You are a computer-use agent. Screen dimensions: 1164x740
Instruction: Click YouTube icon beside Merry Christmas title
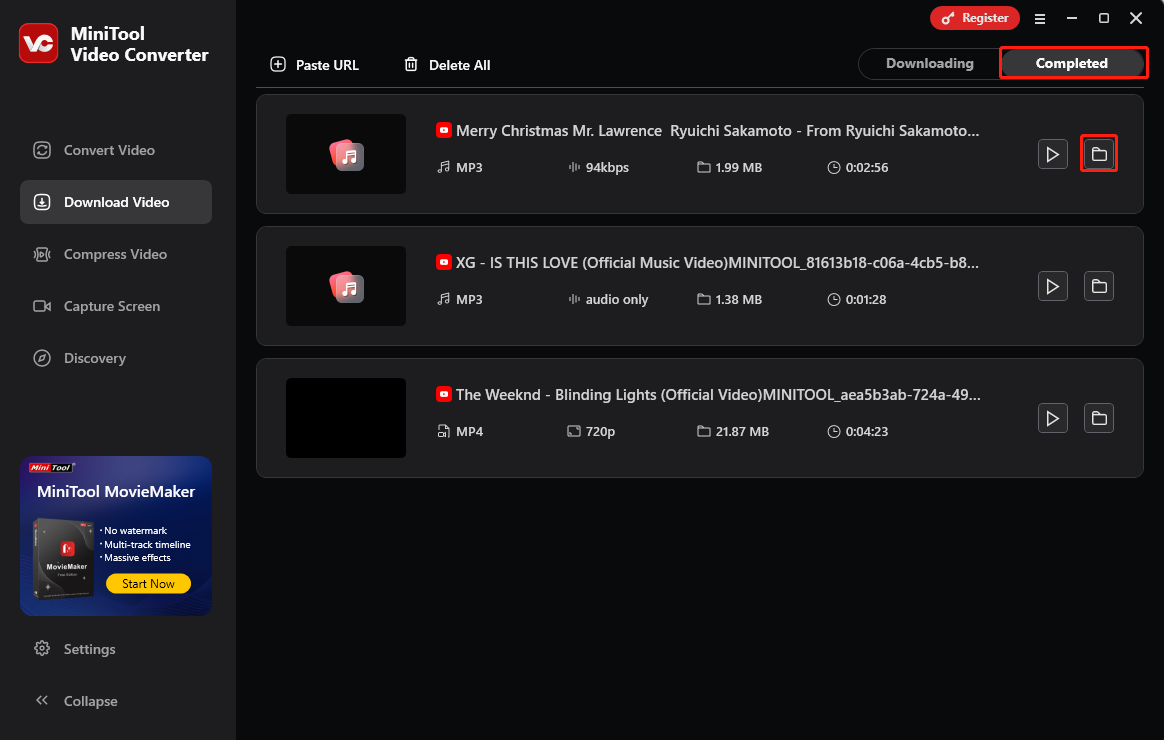pyautogui.click(x=443, y=131)
